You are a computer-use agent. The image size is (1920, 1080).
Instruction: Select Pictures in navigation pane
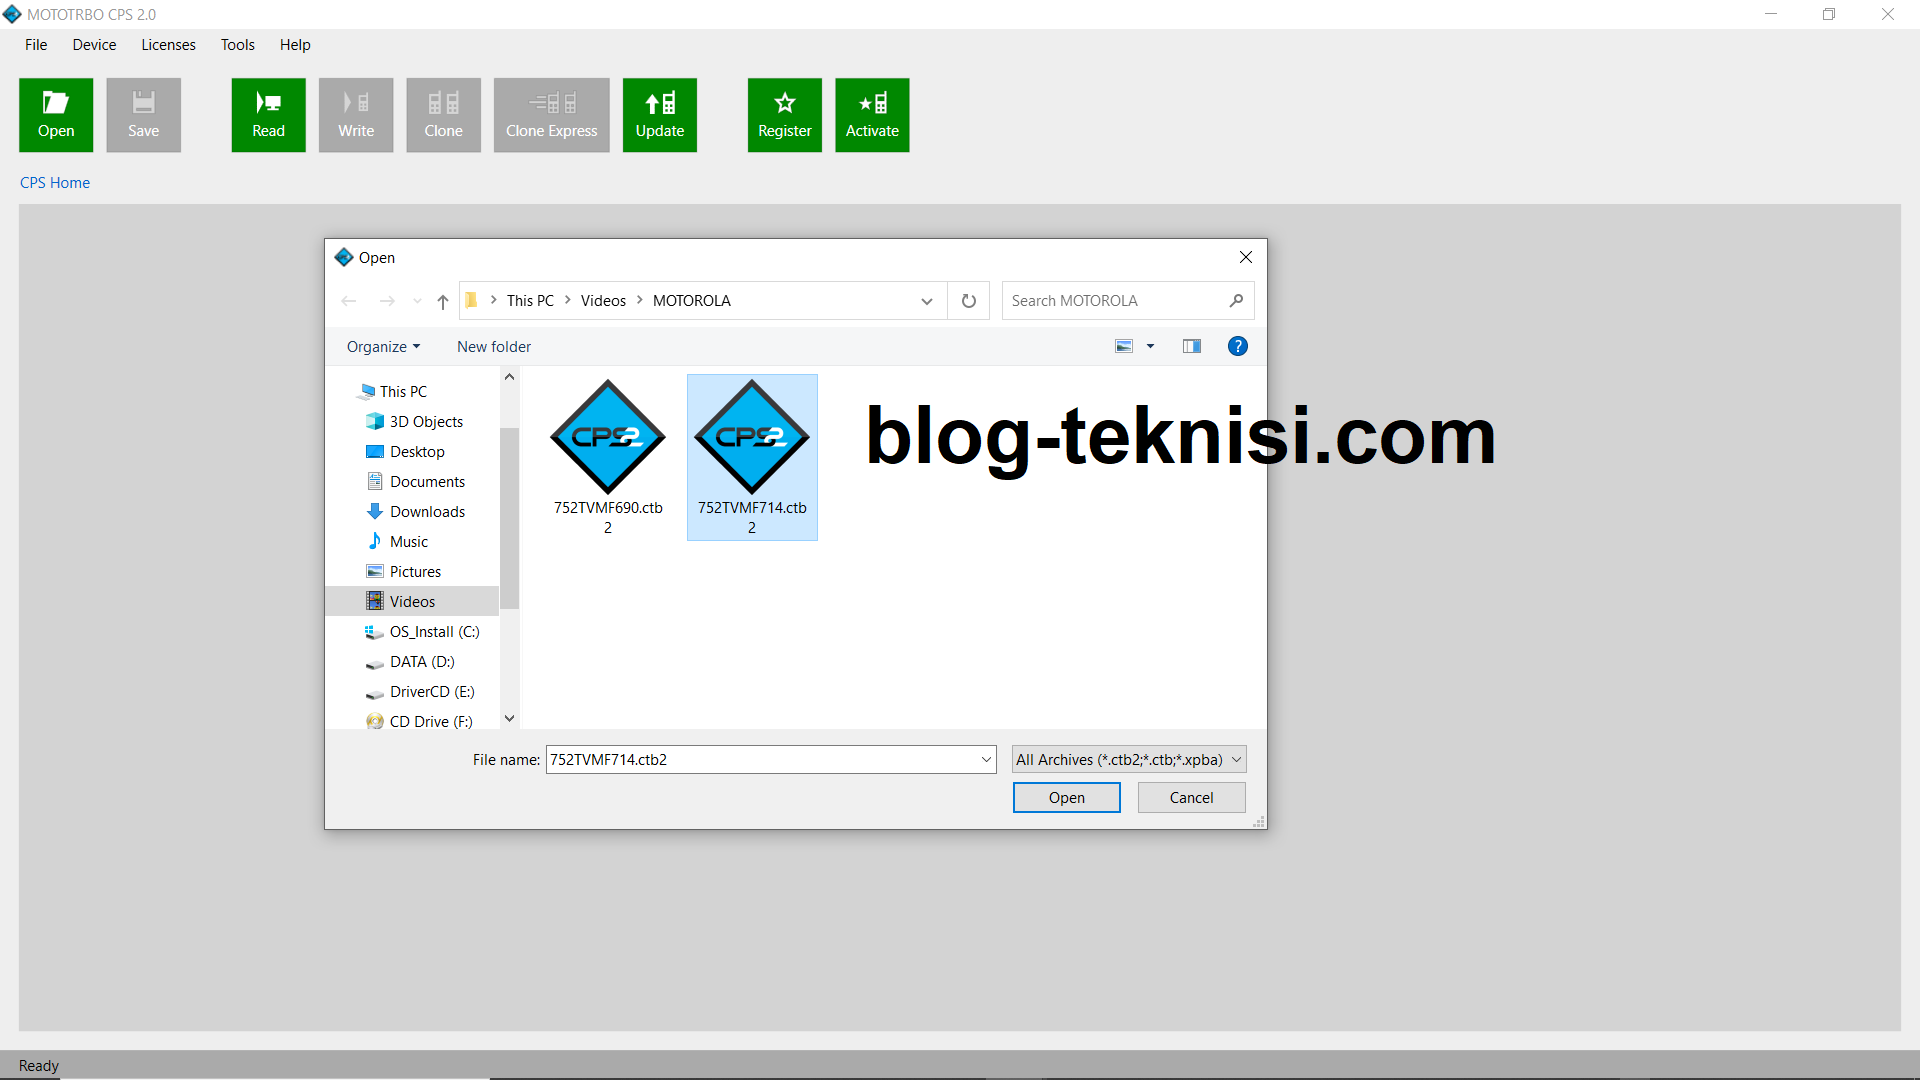pyautogui.click(x=415, y=571)
